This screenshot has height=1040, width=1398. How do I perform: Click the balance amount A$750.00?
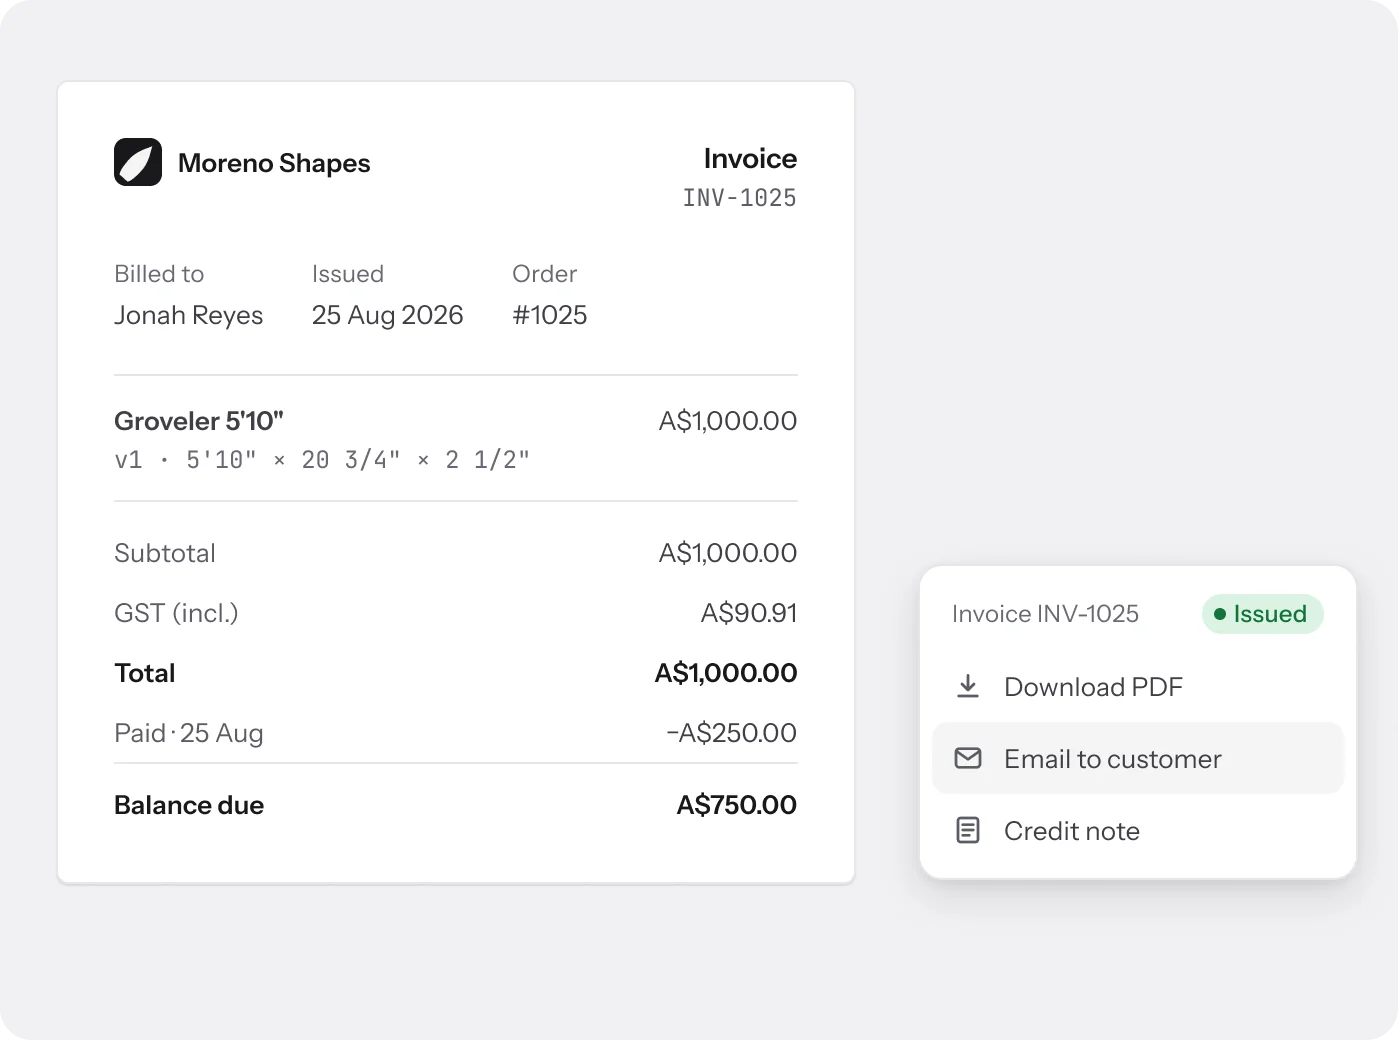coord(737,805)
